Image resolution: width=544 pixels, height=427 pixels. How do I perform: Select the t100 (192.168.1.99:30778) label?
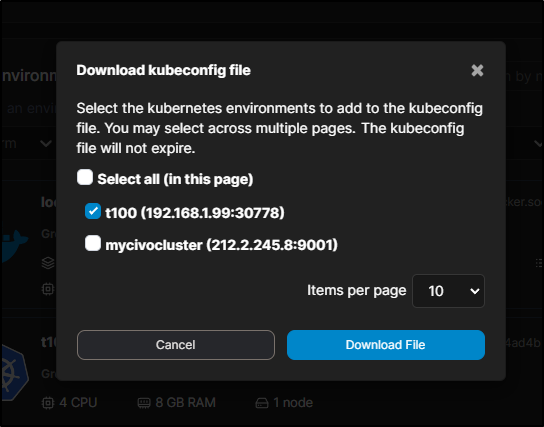pyautogui.click(x=195, y=213)
